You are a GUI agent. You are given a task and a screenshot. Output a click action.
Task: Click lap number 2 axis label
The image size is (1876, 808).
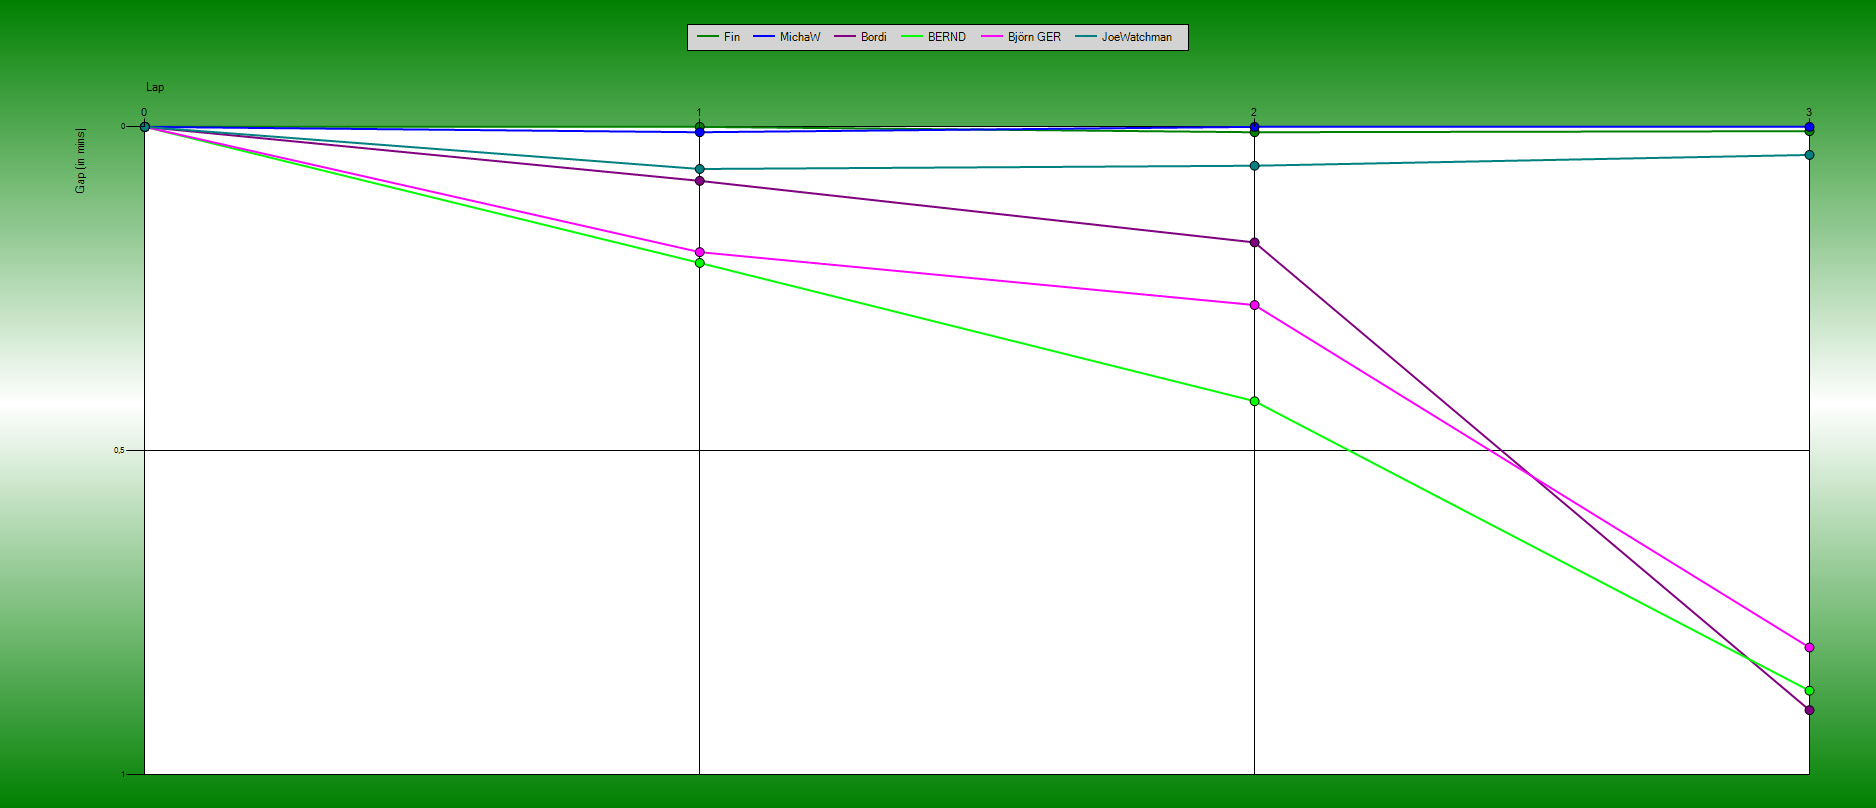click(1254, 113)
